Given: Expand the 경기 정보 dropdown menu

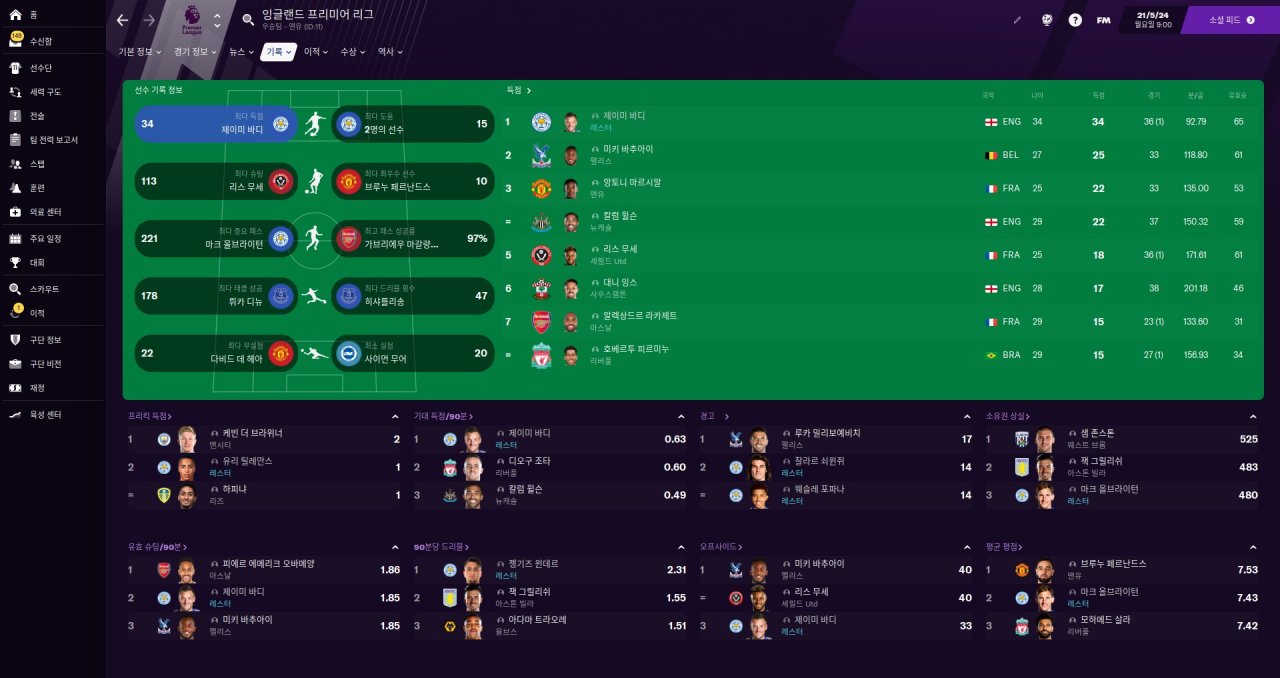Looking at the screenshot, I should click(193, 52).
